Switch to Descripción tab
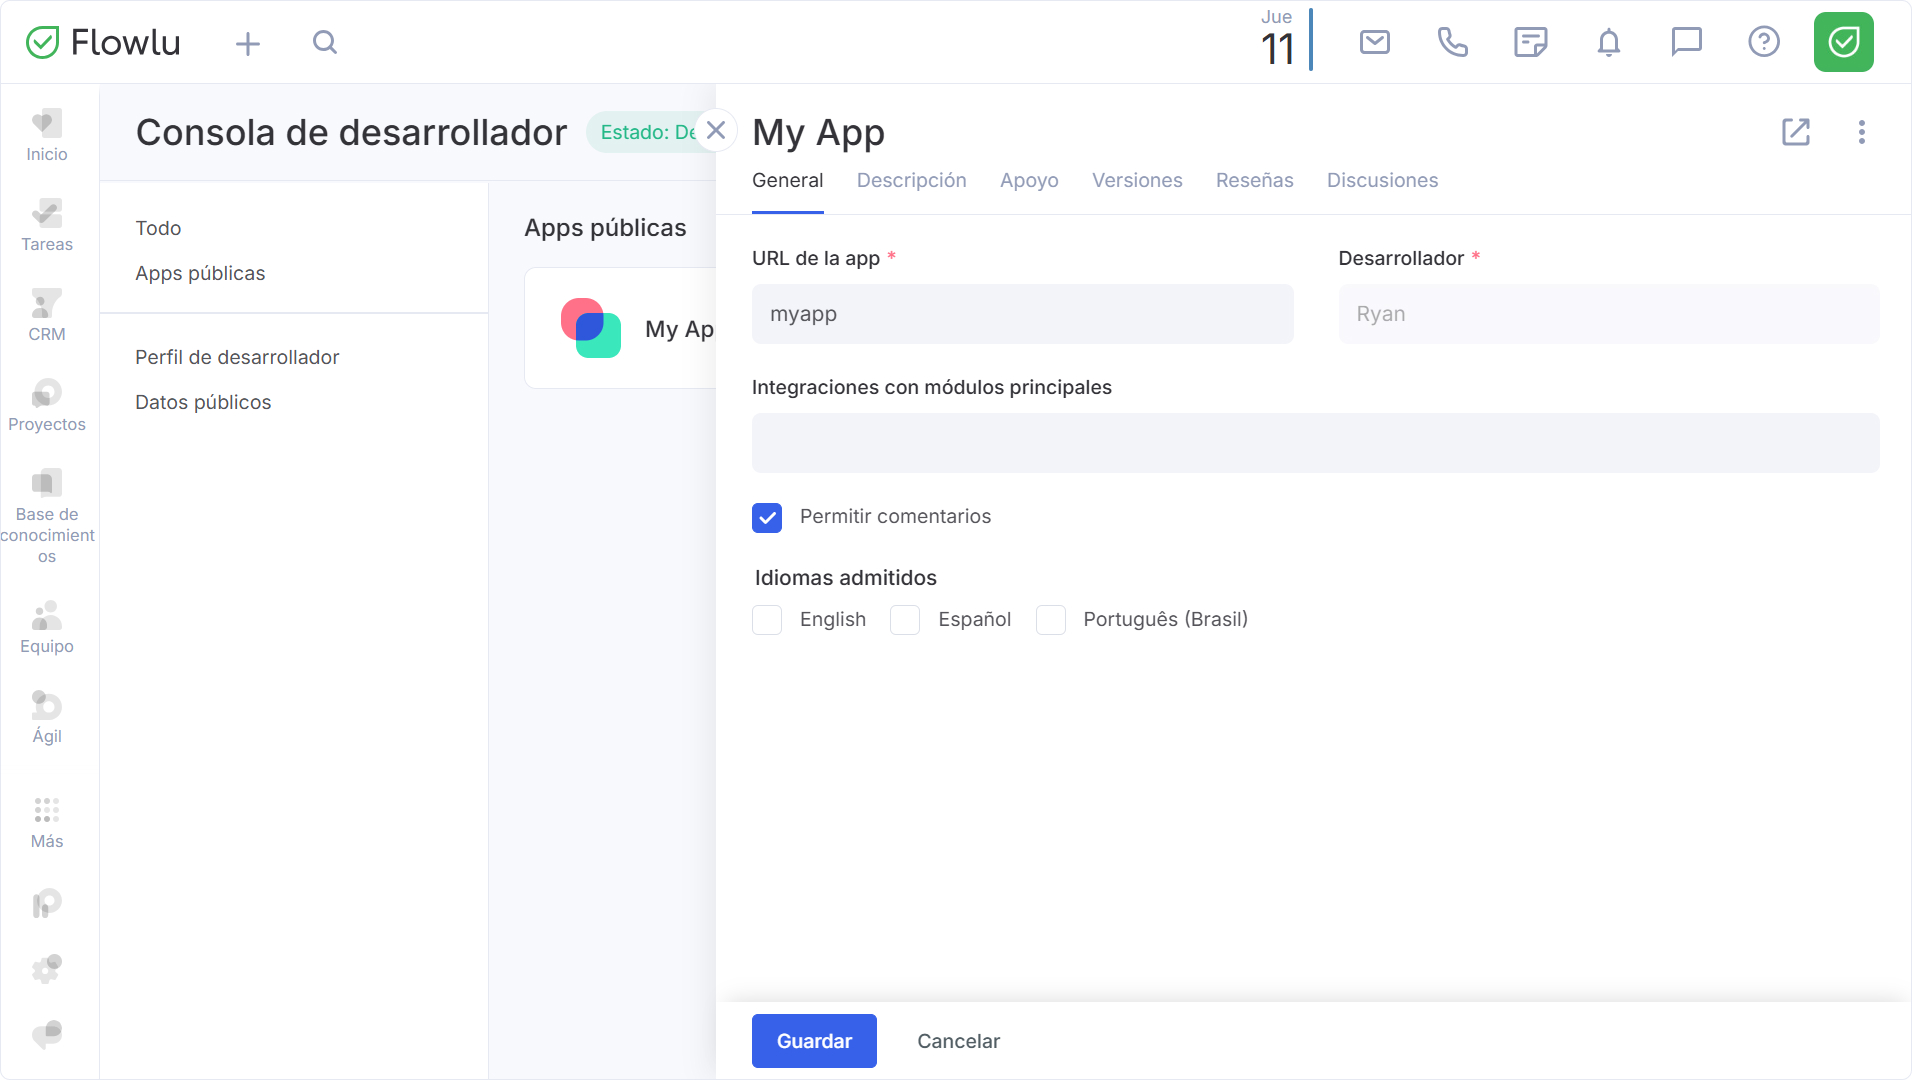 912,181
